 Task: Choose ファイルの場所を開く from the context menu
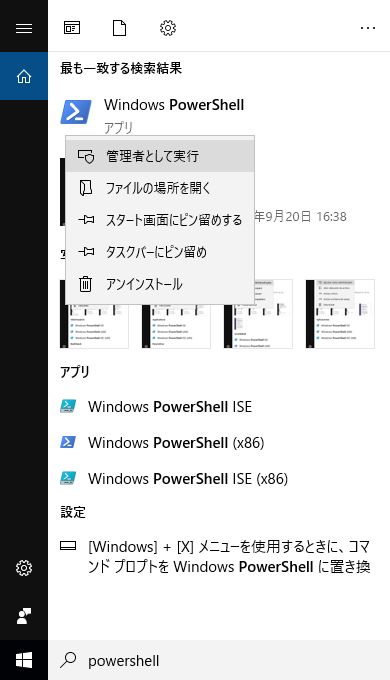pyautogui.click(x=160, y=188)
